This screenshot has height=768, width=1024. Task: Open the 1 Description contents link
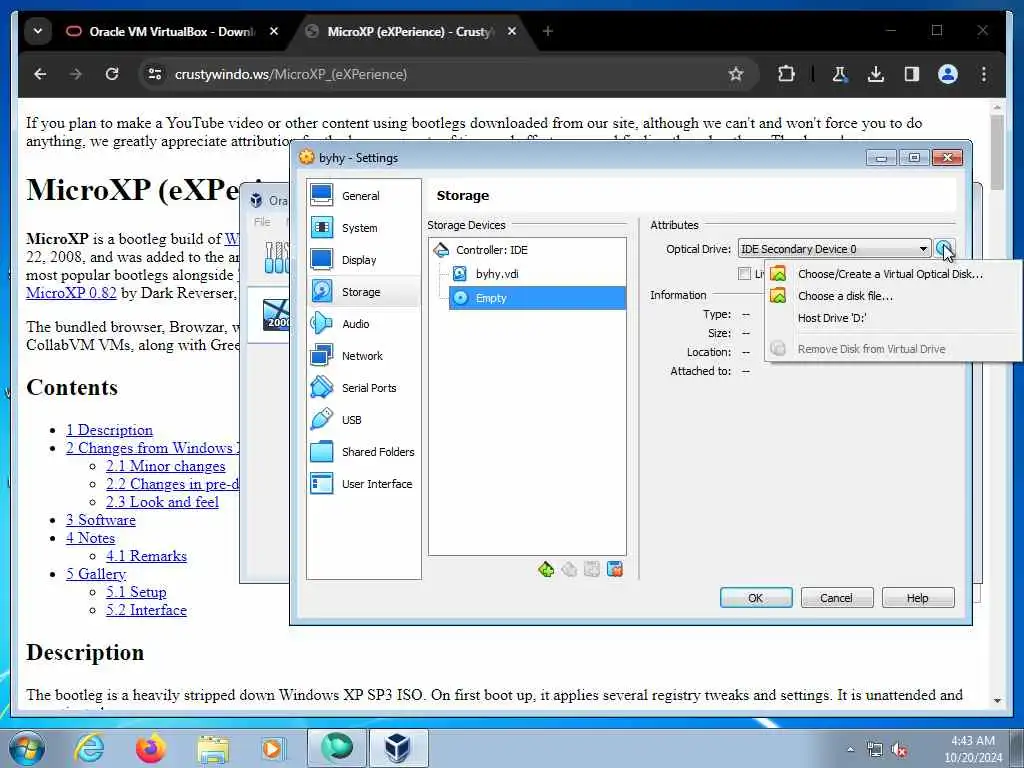109,430
